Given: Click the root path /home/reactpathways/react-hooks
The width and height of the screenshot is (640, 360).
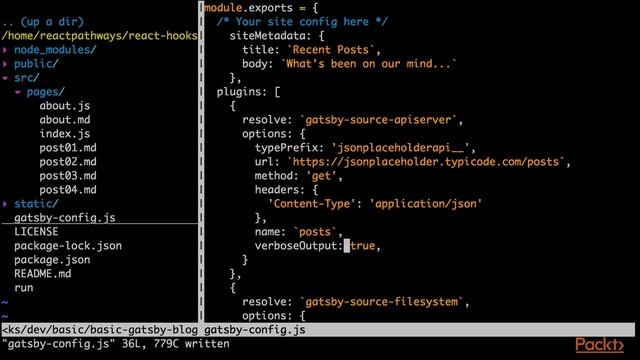Looking at the screenshot, I should tap(100, 36).
